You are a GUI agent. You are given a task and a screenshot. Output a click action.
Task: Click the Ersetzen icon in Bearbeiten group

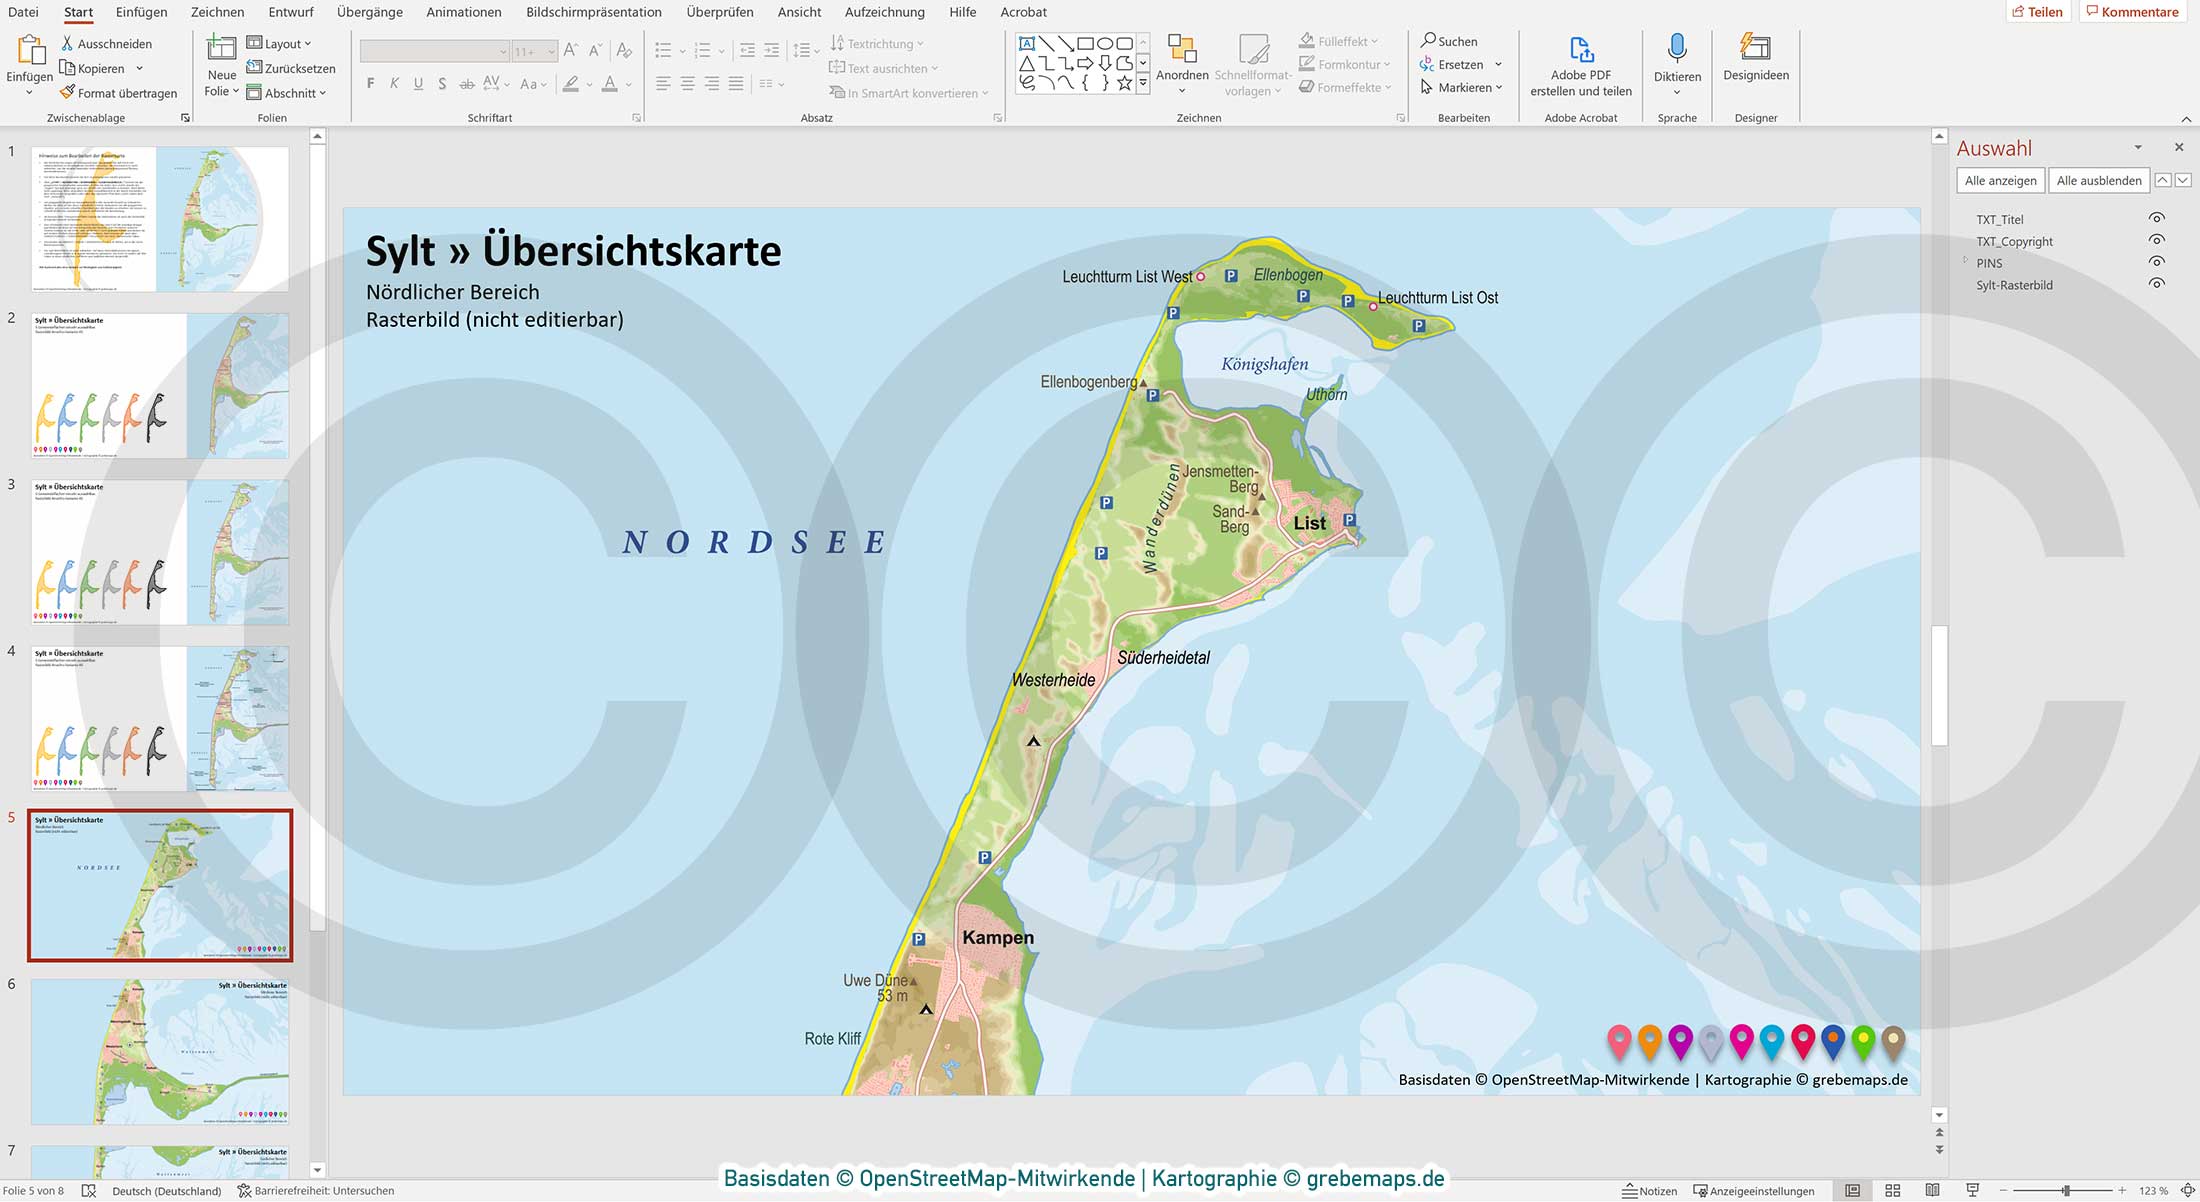[1429, 64]
